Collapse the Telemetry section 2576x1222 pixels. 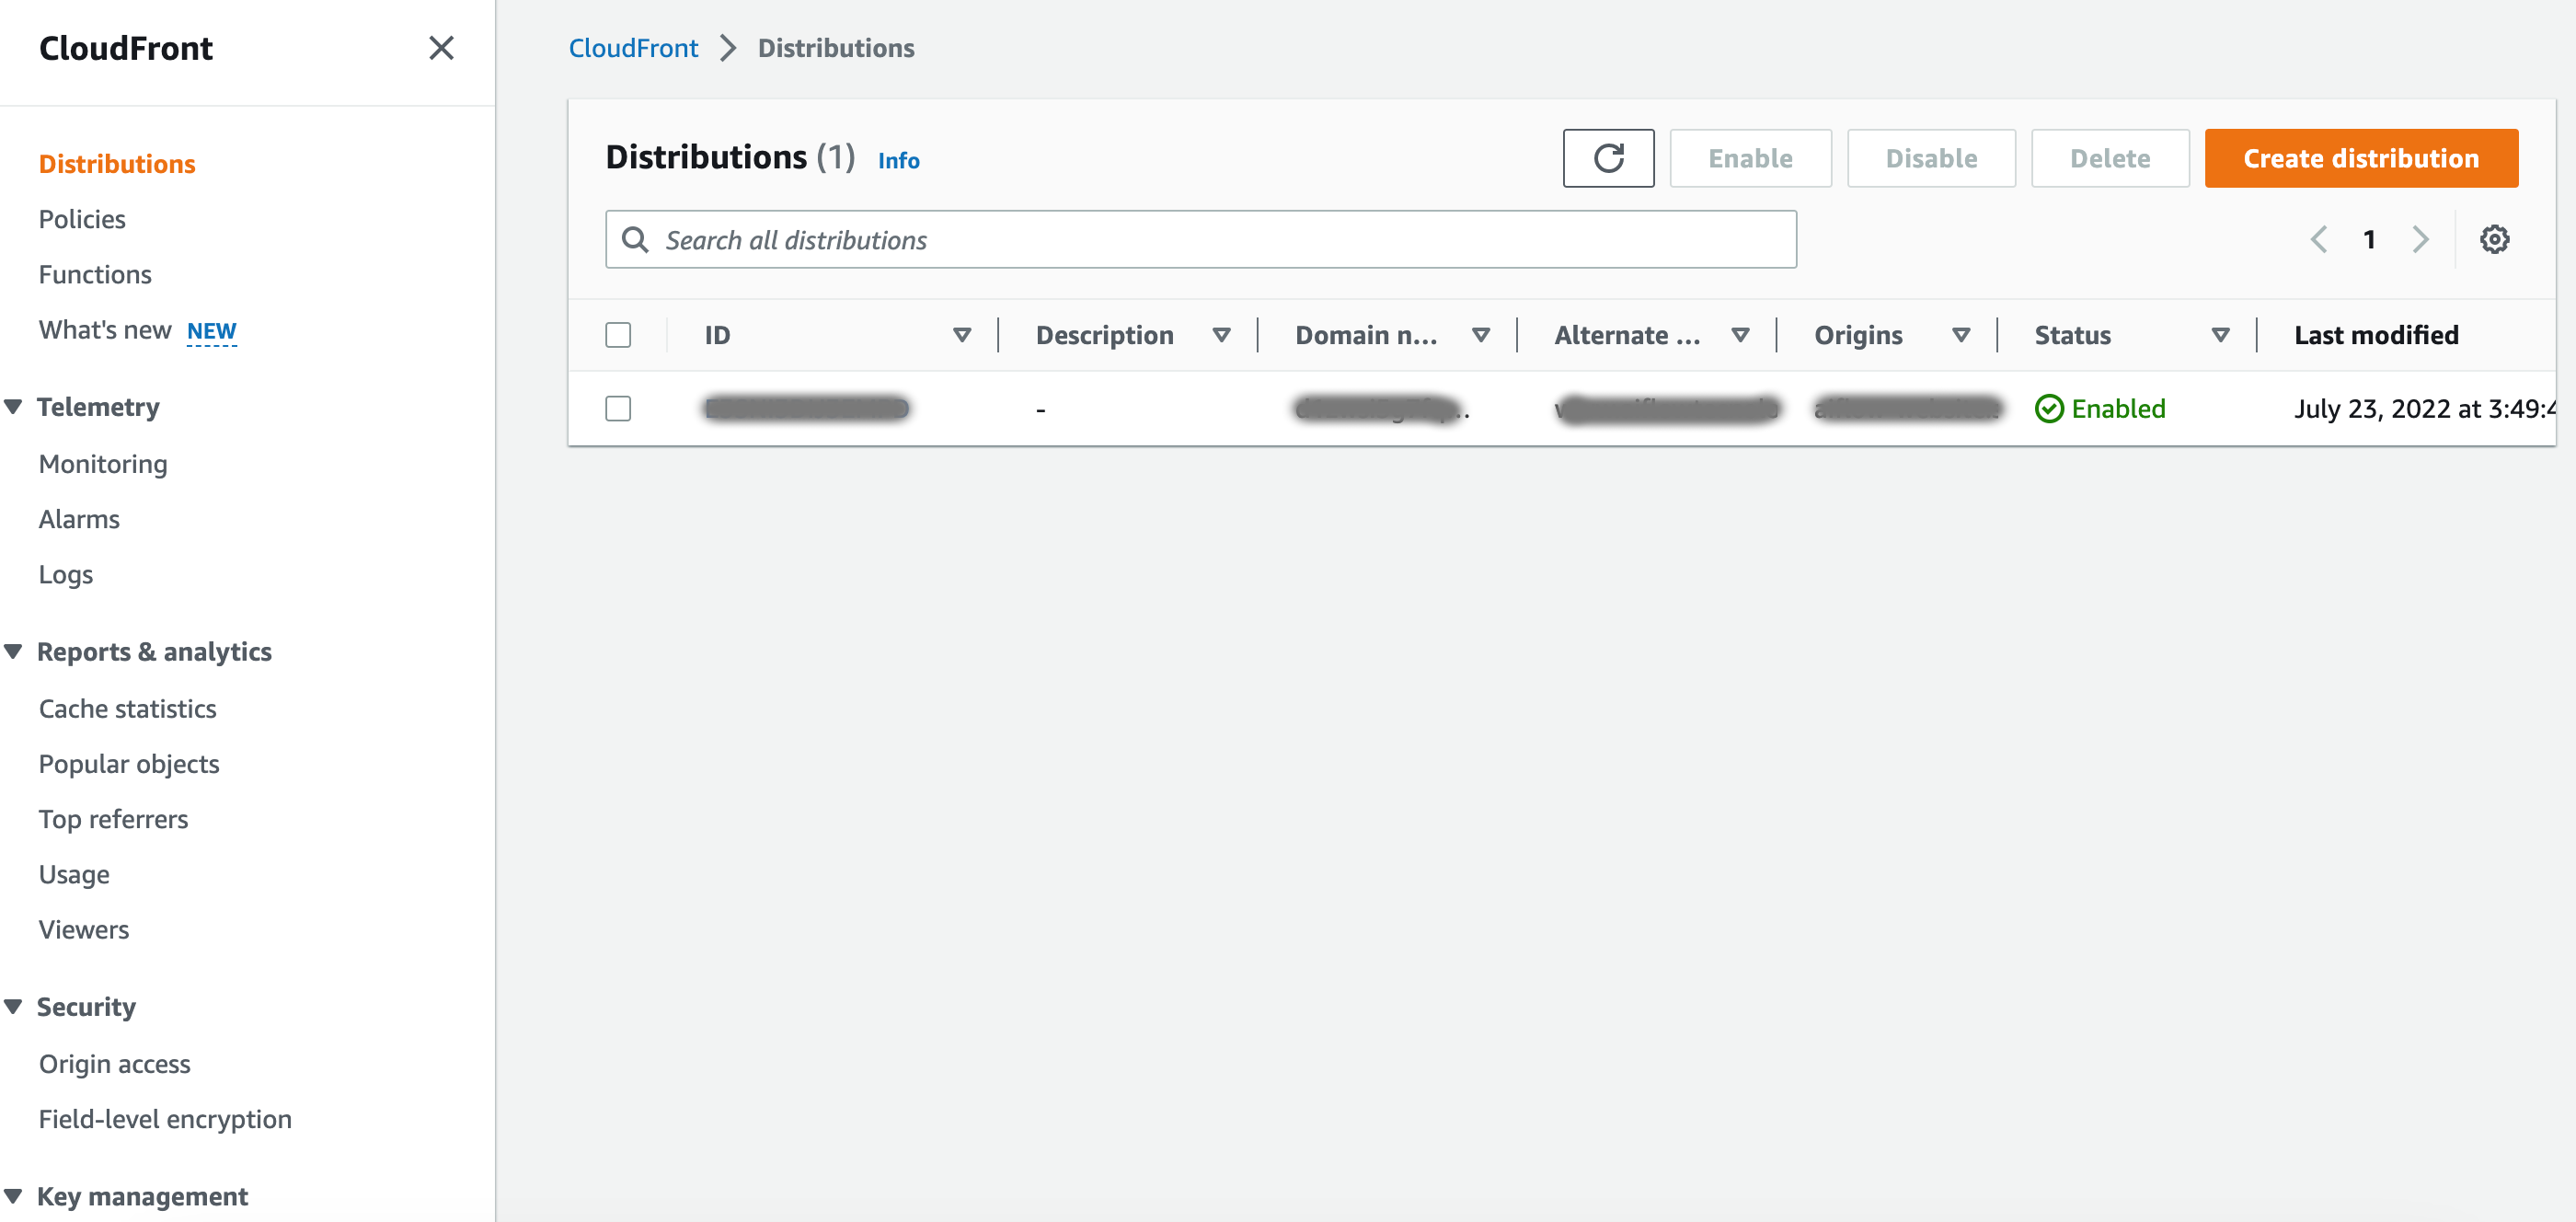pyautogui.click(x=14, y=406)
